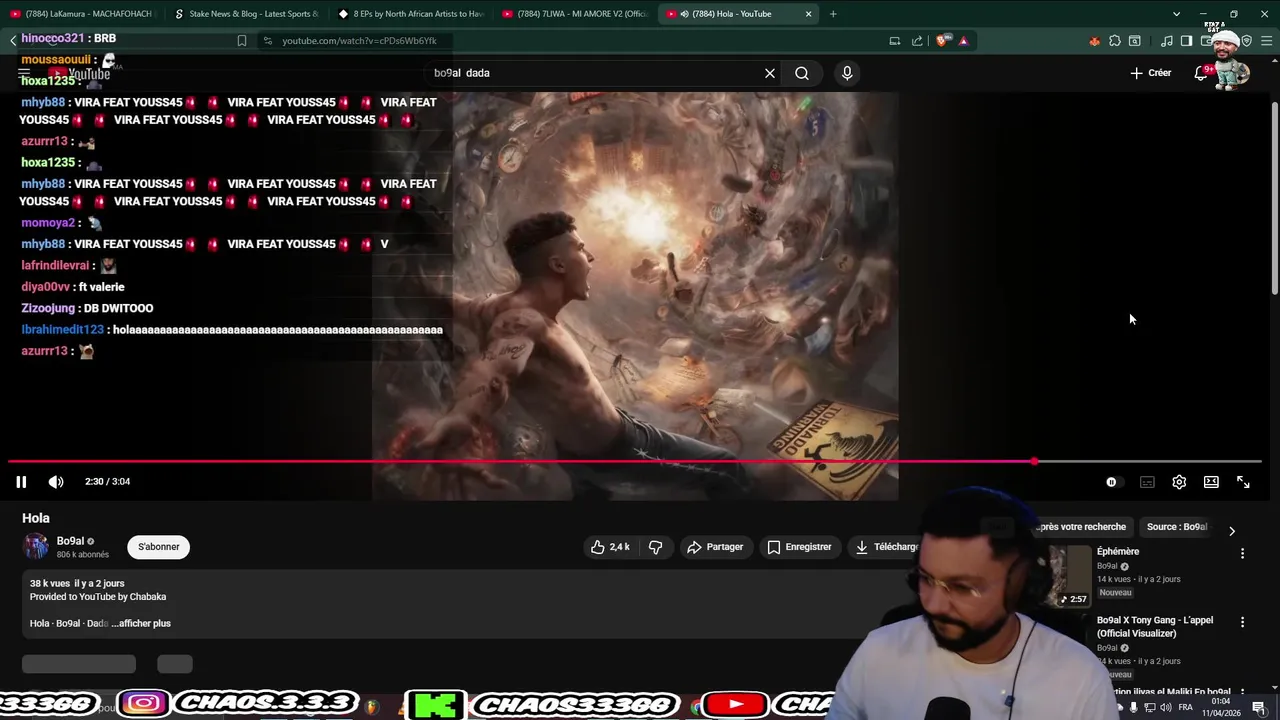Click the YouTube search magnifier button
The width and height of the screenshot is (1280, 720).
(x=802, y=73)
